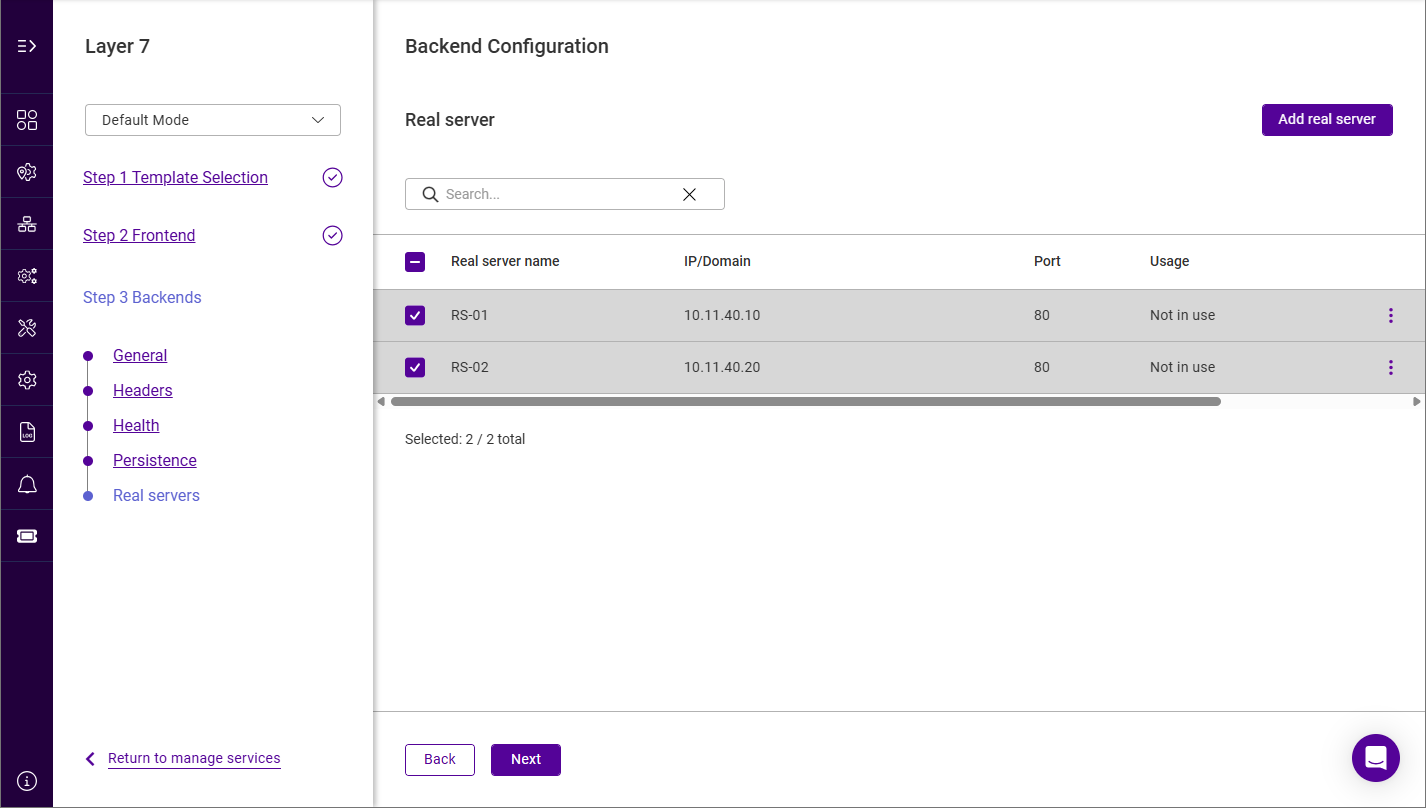Open the ticket icon in the sidebar
This screenshot has height=808, width=1426.
coord(27,536)
